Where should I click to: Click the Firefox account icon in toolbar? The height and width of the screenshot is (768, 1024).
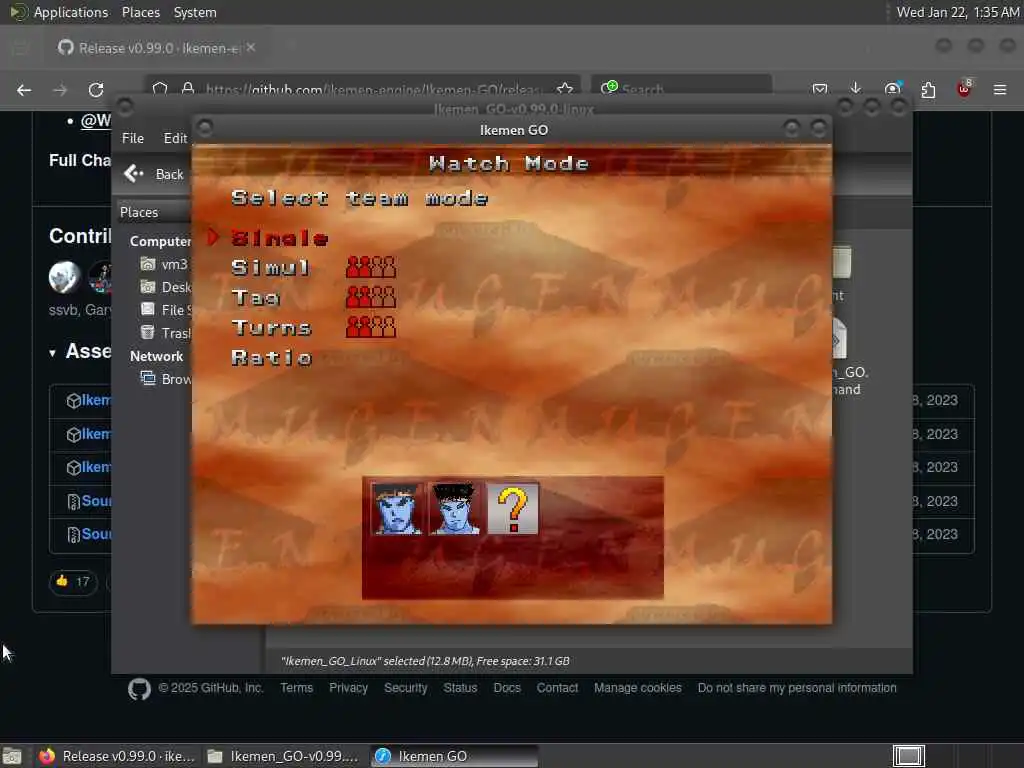tap(892, 89)
